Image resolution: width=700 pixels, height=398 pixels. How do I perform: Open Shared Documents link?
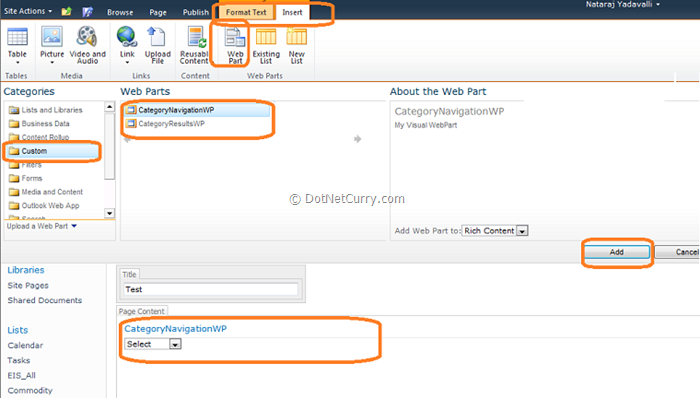click(45, 300)
